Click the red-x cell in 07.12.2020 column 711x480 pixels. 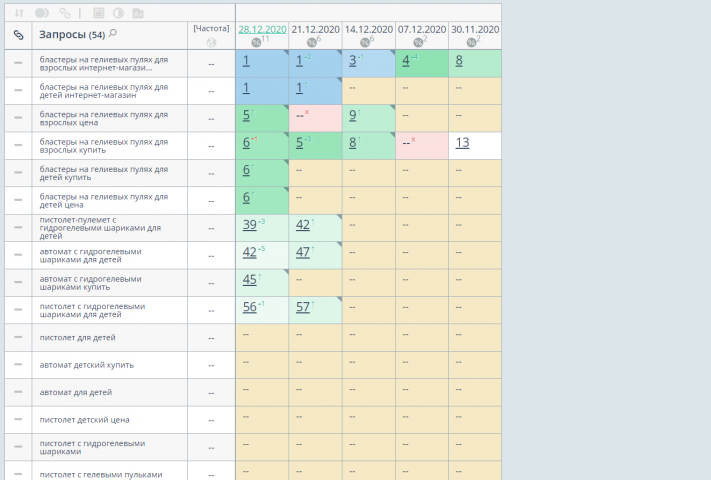pyautogui.click(x=422, y=146)
